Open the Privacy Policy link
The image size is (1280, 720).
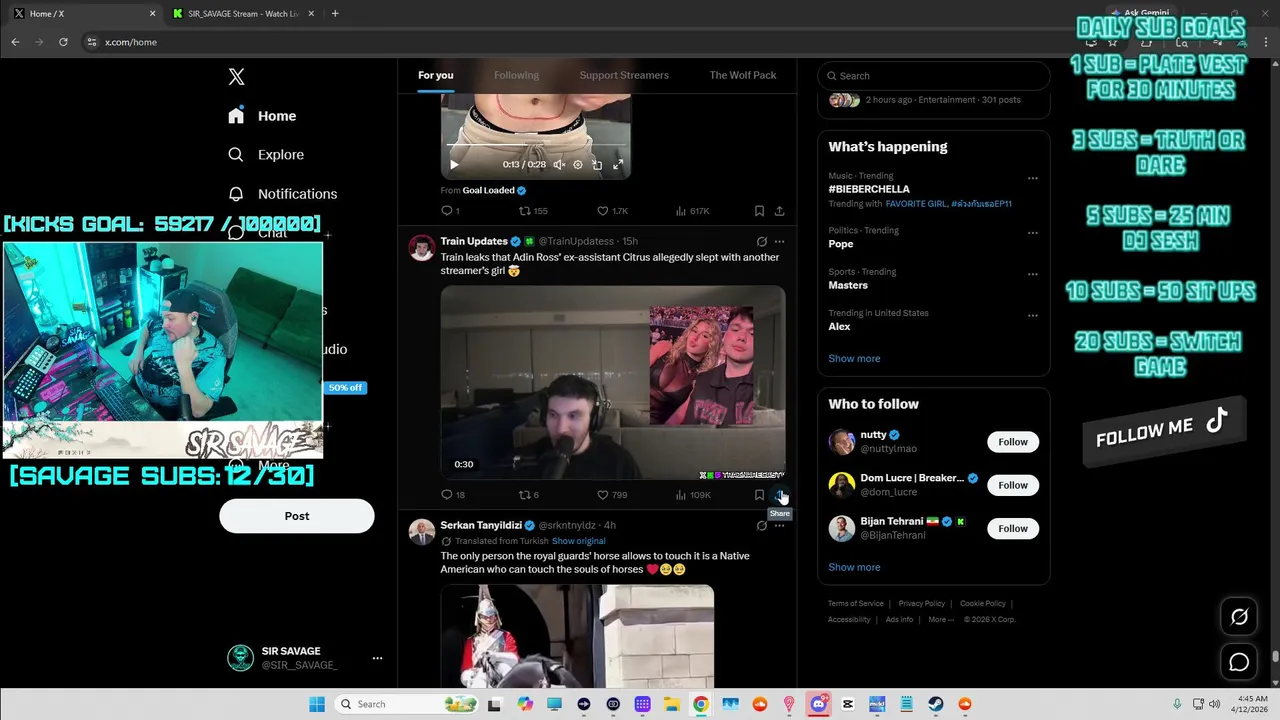pyautogui.click(x=921, y=604)
